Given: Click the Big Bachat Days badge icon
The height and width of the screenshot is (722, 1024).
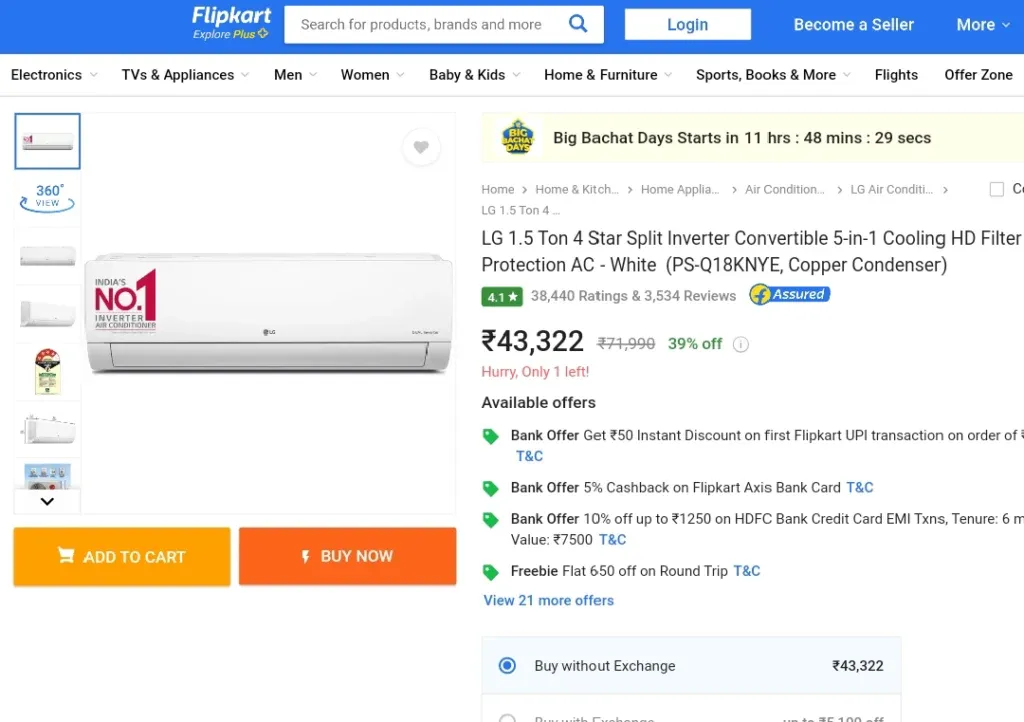Looking at the screenshot, I should pos(518,138).
